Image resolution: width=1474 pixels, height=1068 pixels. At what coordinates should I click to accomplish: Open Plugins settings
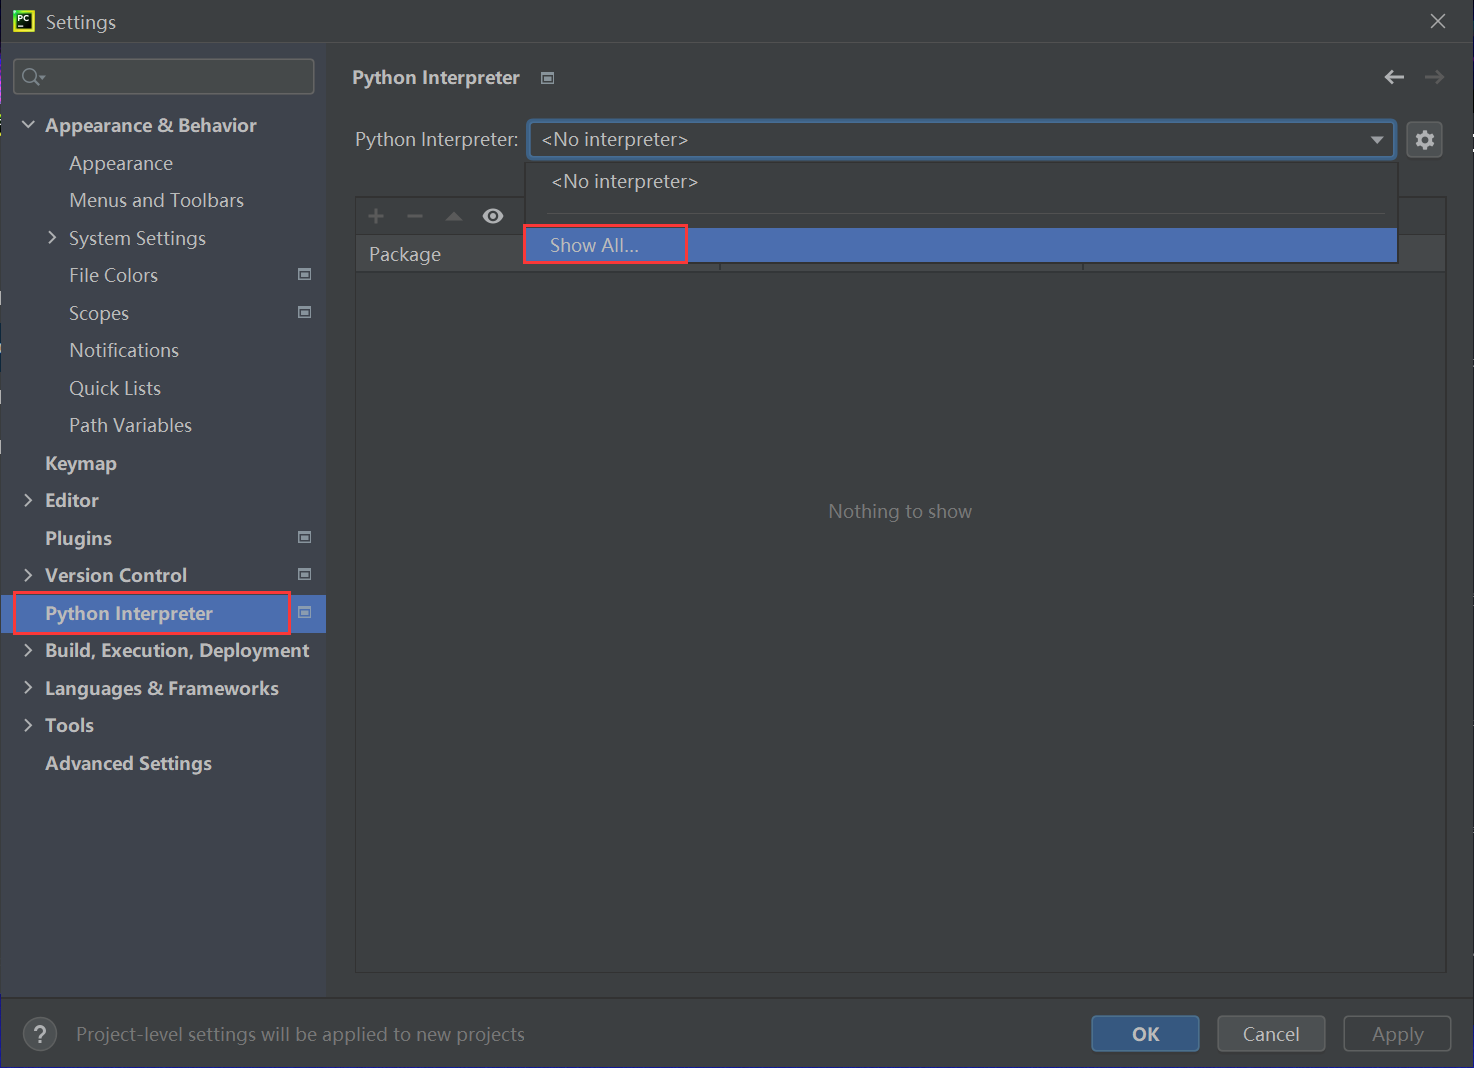click(x=78, y=538)
